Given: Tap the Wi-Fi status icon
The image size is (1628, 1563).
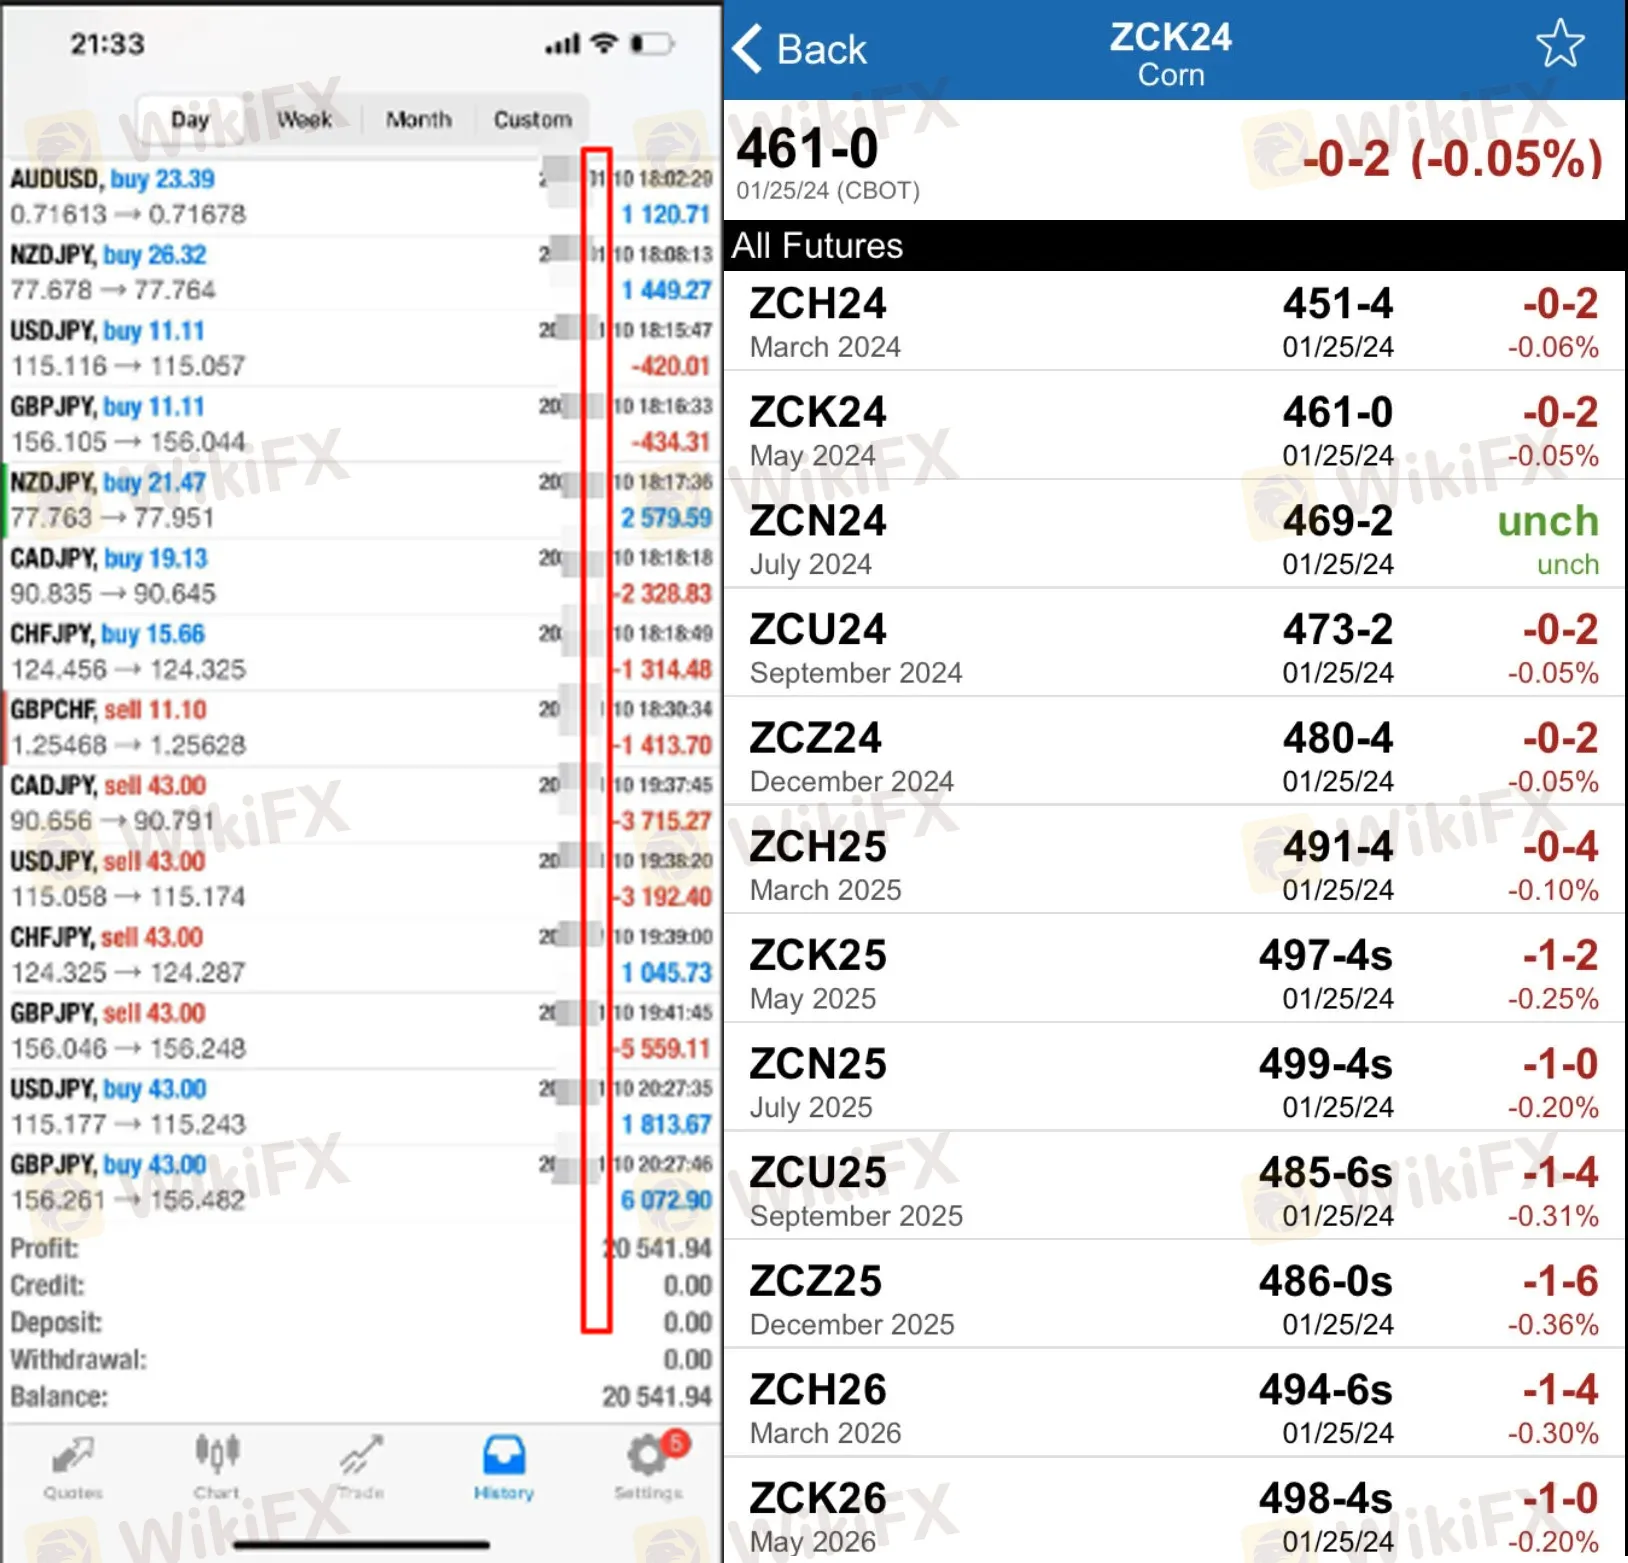Looking at the screenshot, I should tap(604, 43).
